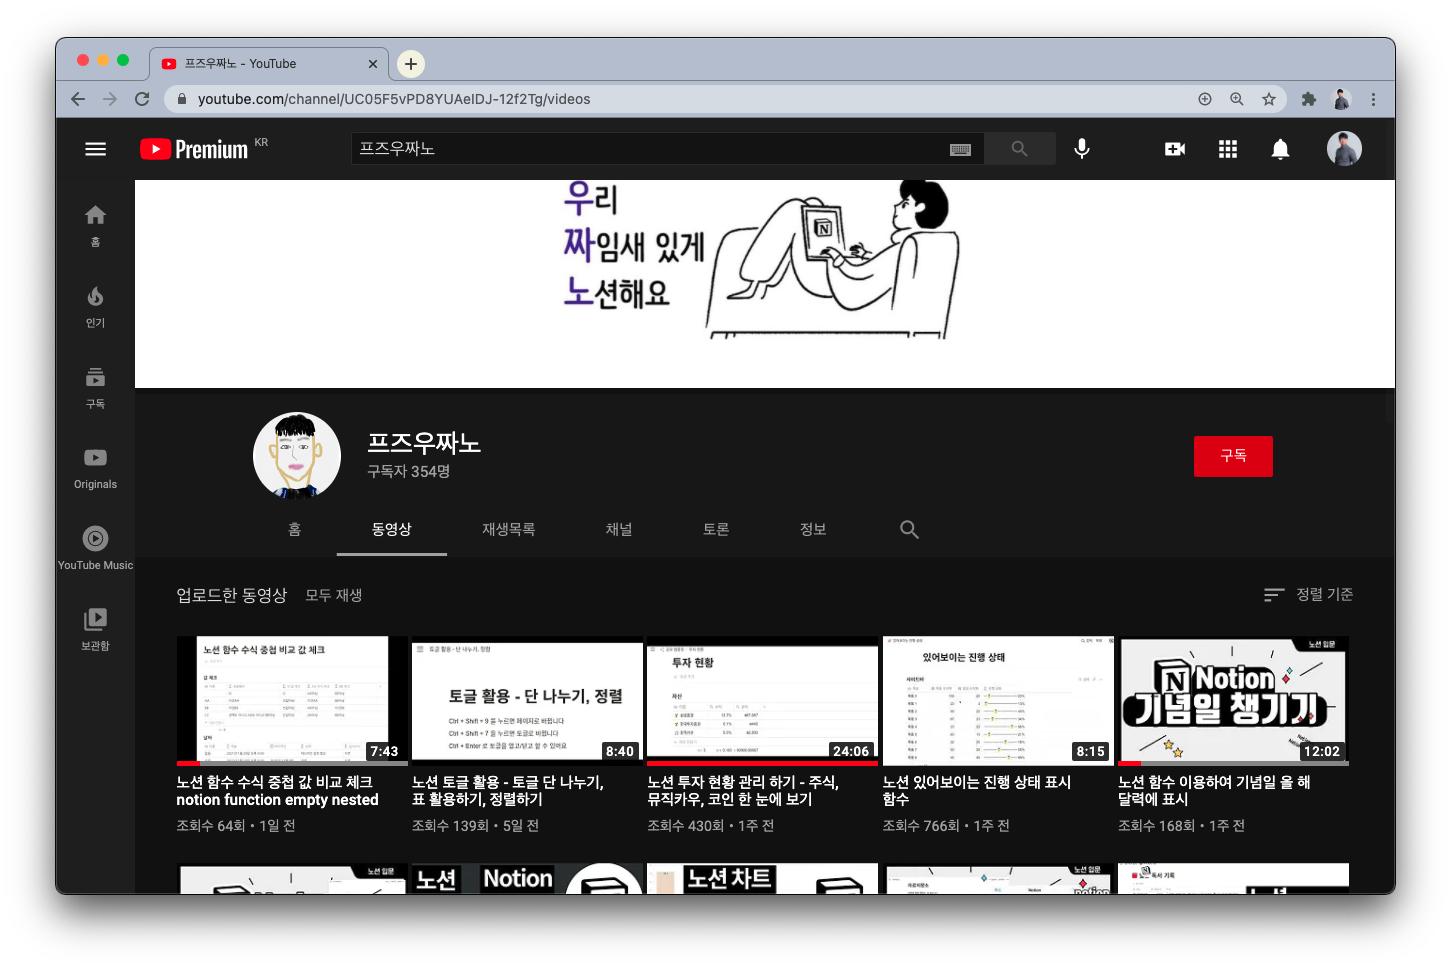
Task: Open the YouTube apps grid icon
Action: (x=1228, y=149)
